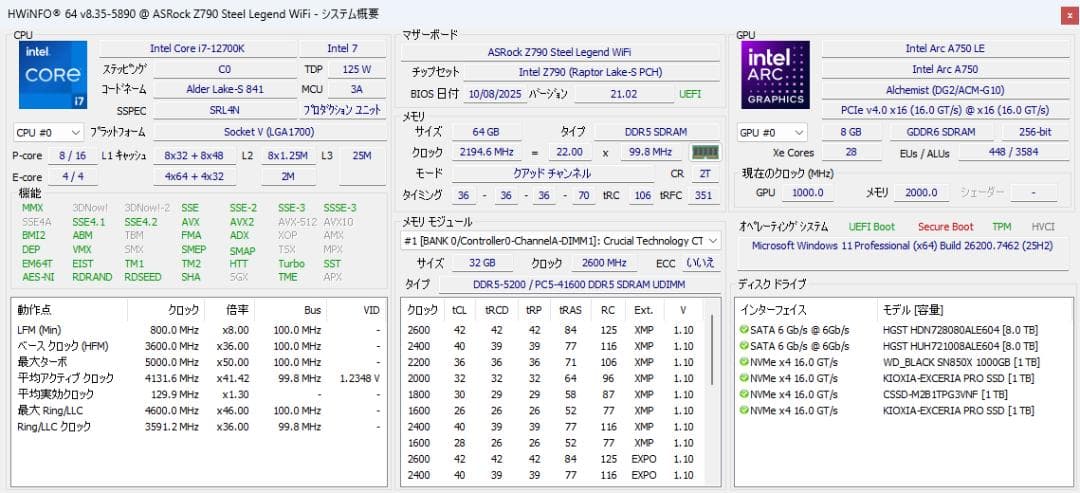Click the DDR5-5200 / PC5-41600 type field
This screenshot has width=1080, height=493.
point(579,284)
